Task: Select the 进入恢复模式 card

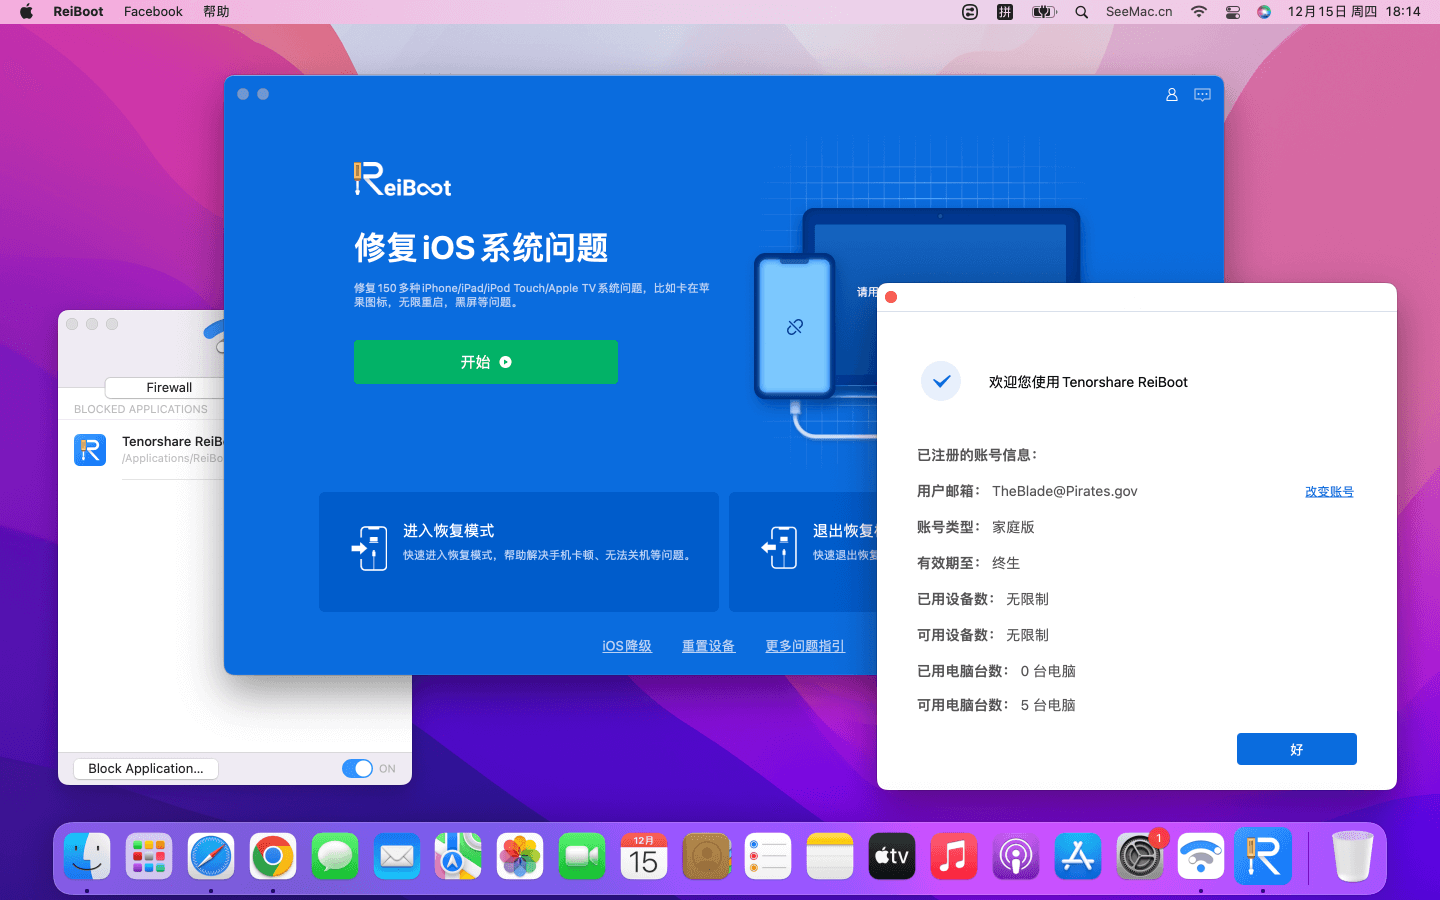Action: click(x=519, y=552)
